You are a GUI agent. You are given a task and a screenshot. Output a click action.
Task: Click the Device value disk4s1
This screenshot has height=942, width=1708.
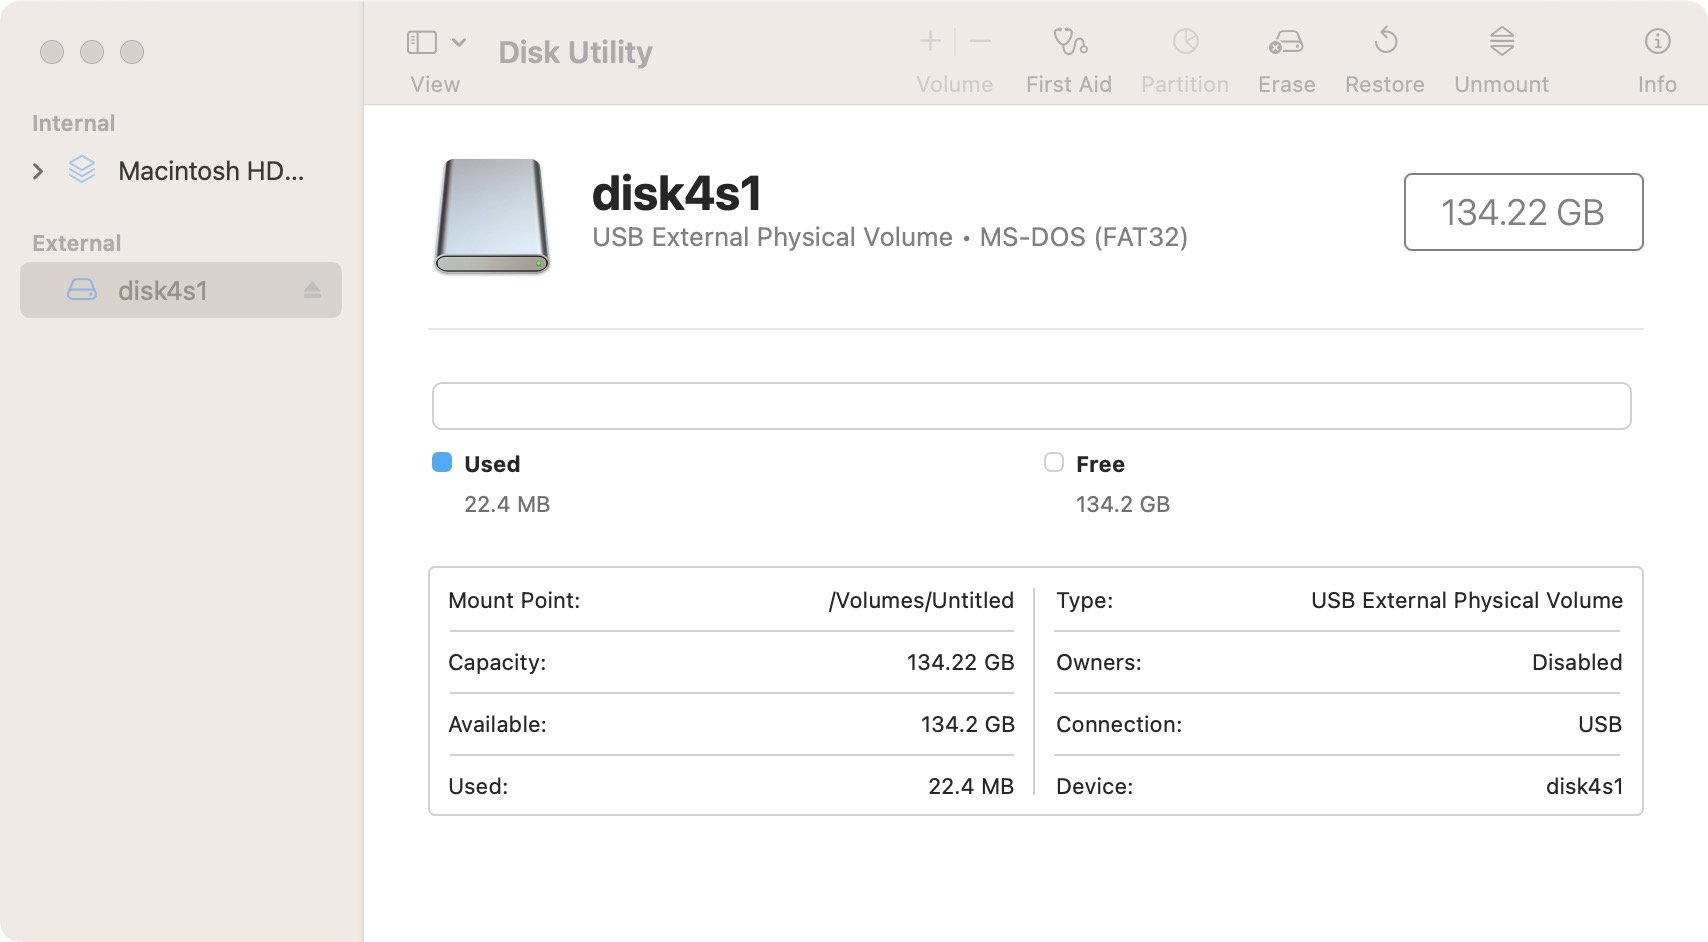1585,786
